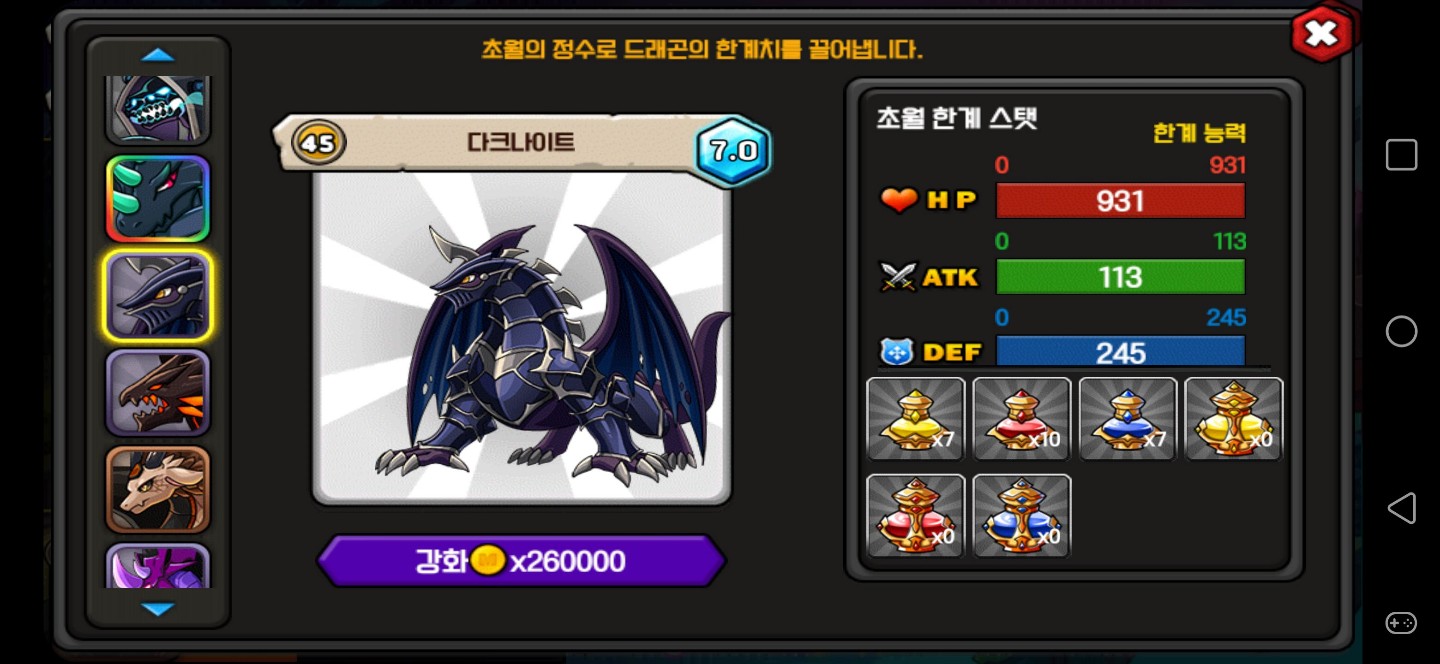Image resolution: width=1440 pixels, height=664 pixels.
Task: Select the large yellow potion x0
Action: point(1234,419)
